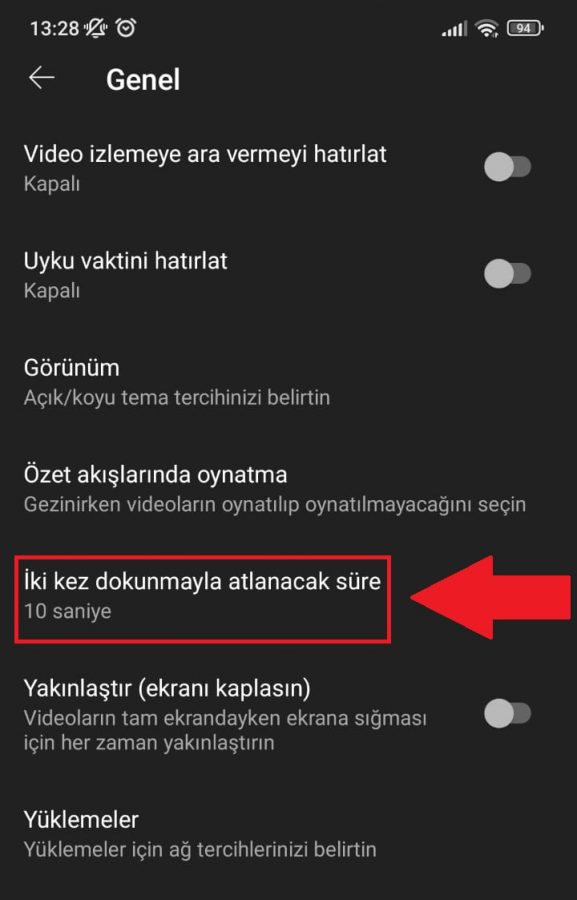Tap the 13:28 clock in status bar
Viewport: 577px width, 900px height.
point(54,28)
